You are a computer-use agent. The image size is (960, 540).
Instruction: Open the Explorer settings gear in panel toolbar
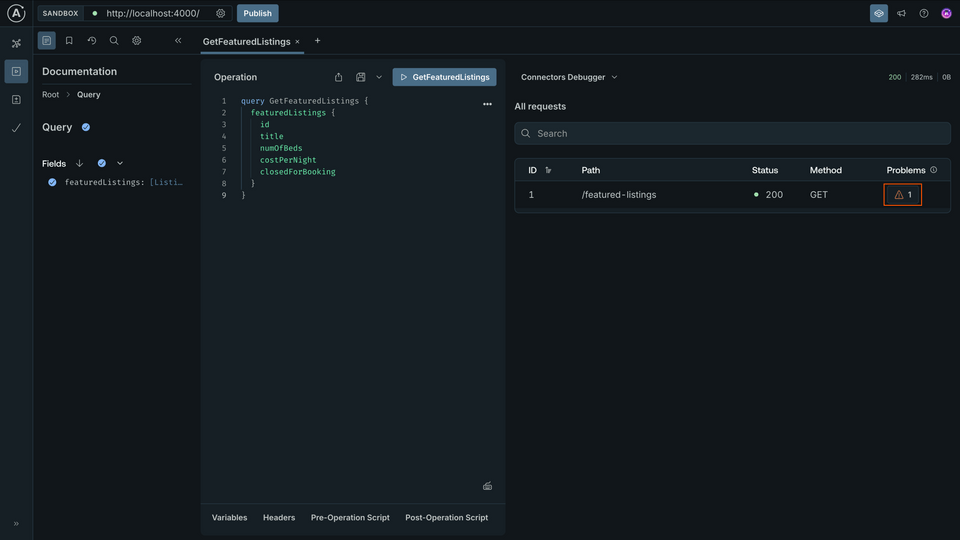137,41
